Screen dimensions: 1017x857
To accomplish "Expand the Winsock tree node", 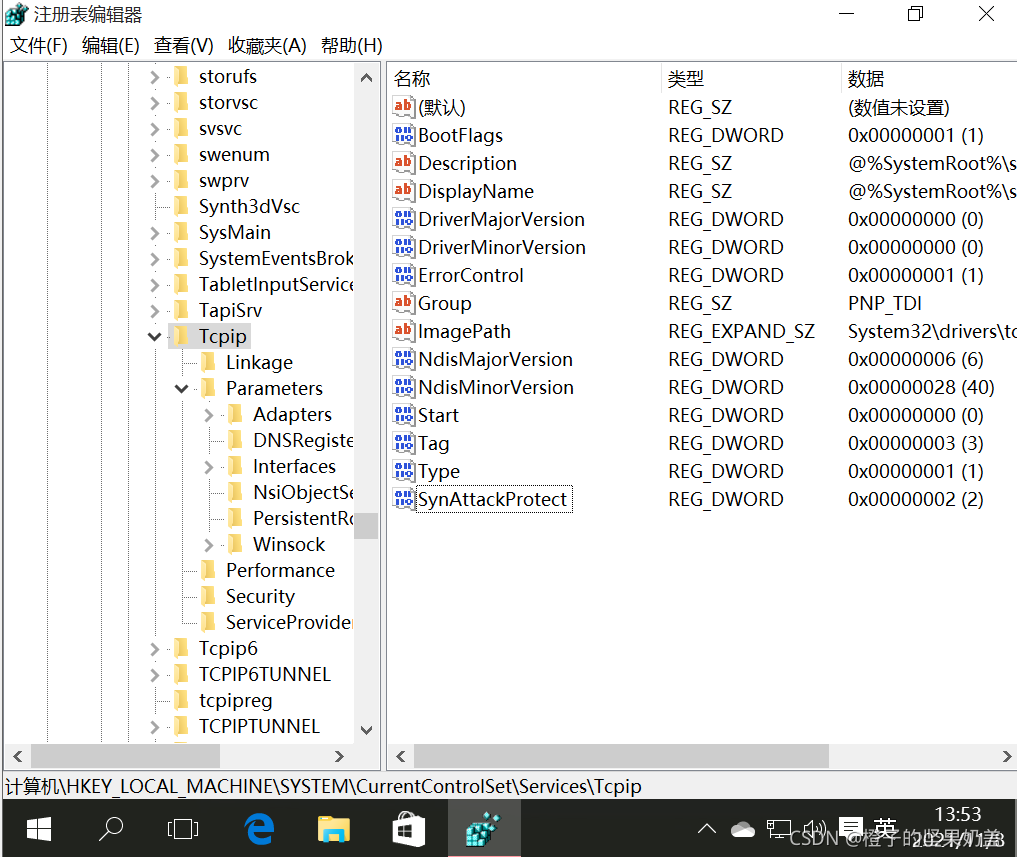I will (208, 544).
